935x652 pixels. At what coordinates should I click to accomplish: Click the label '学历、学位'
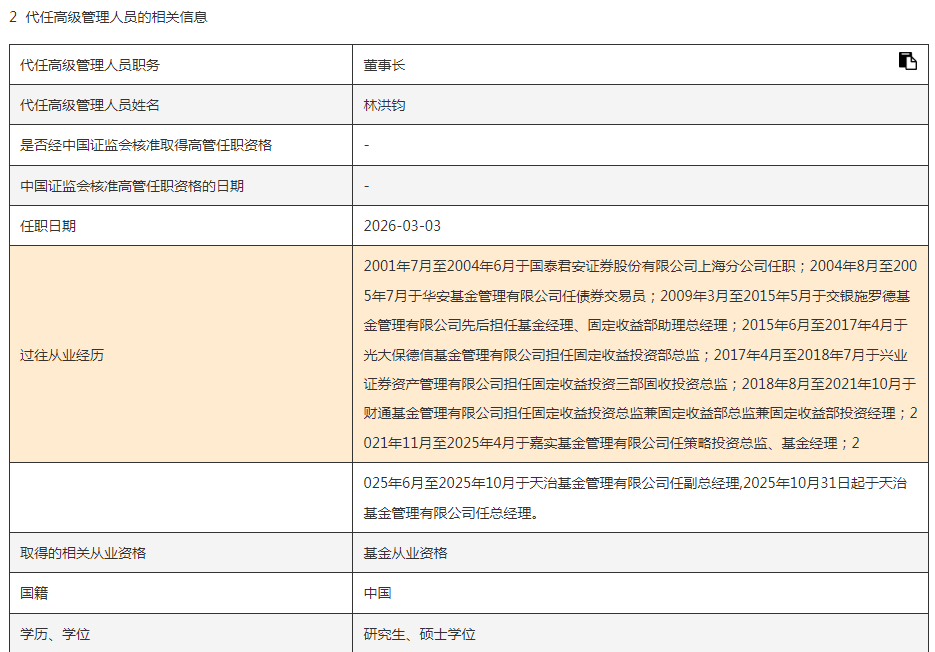(55, 634)
